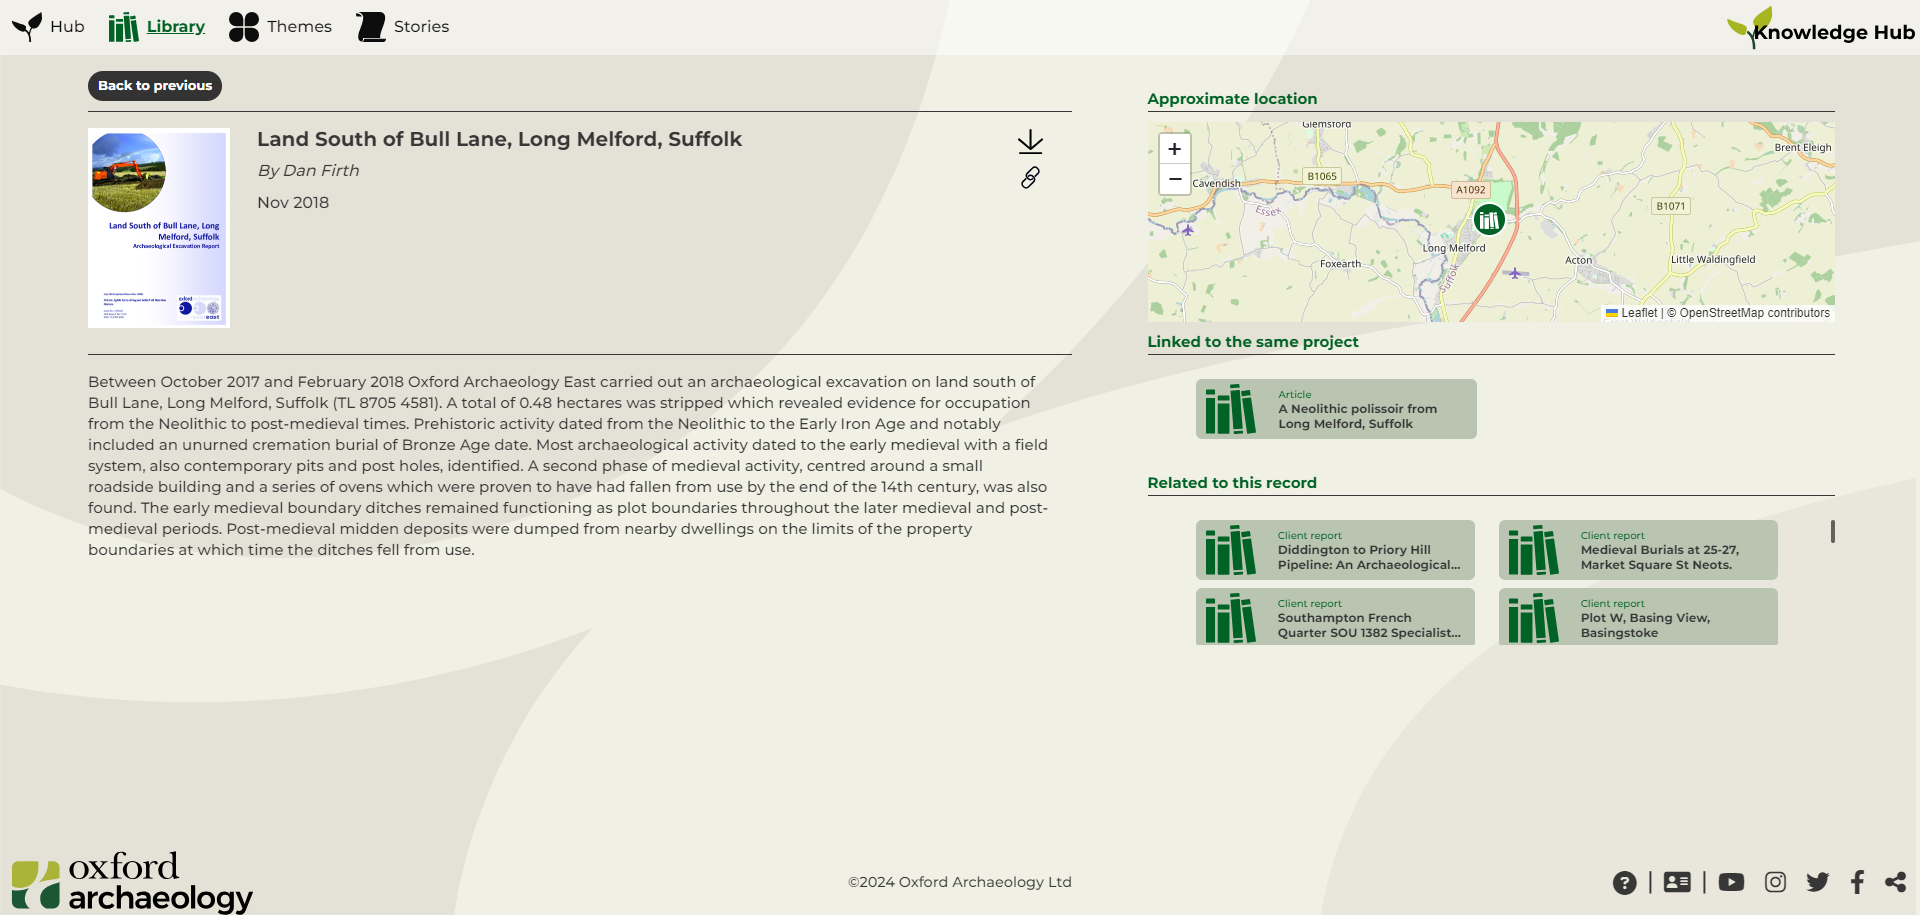
Task: Click the Linked to the same project heading
Action: tap(1253, 342)
